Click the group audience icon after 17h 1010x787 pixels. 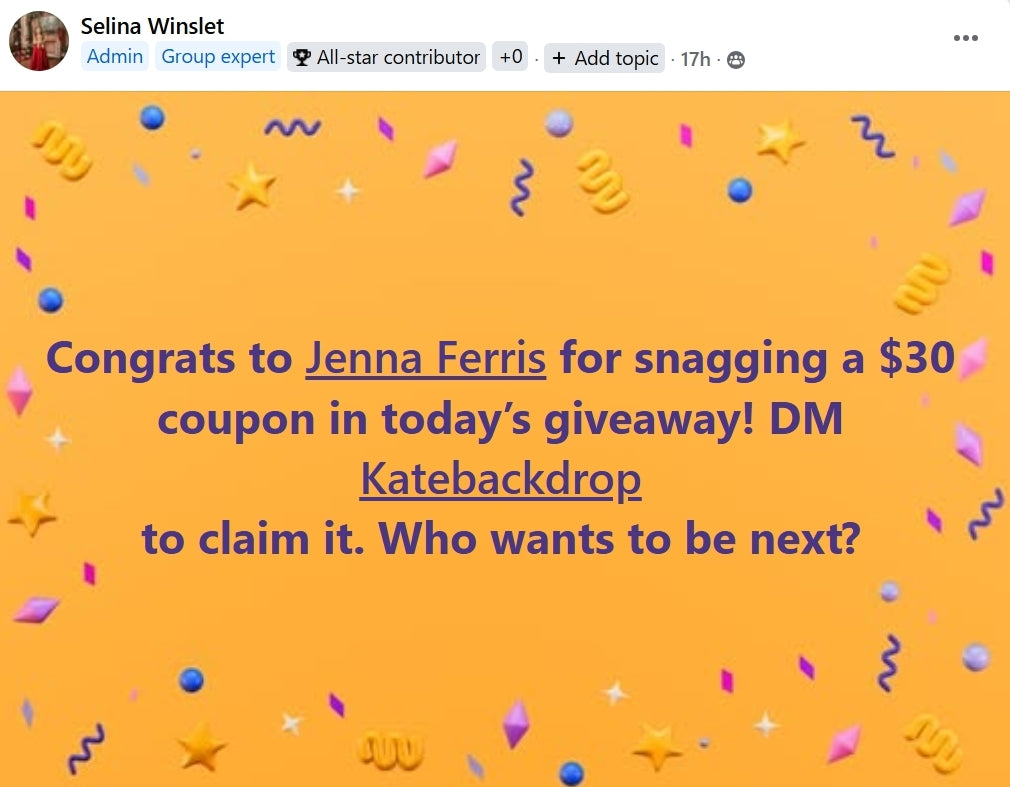[736, 60]
